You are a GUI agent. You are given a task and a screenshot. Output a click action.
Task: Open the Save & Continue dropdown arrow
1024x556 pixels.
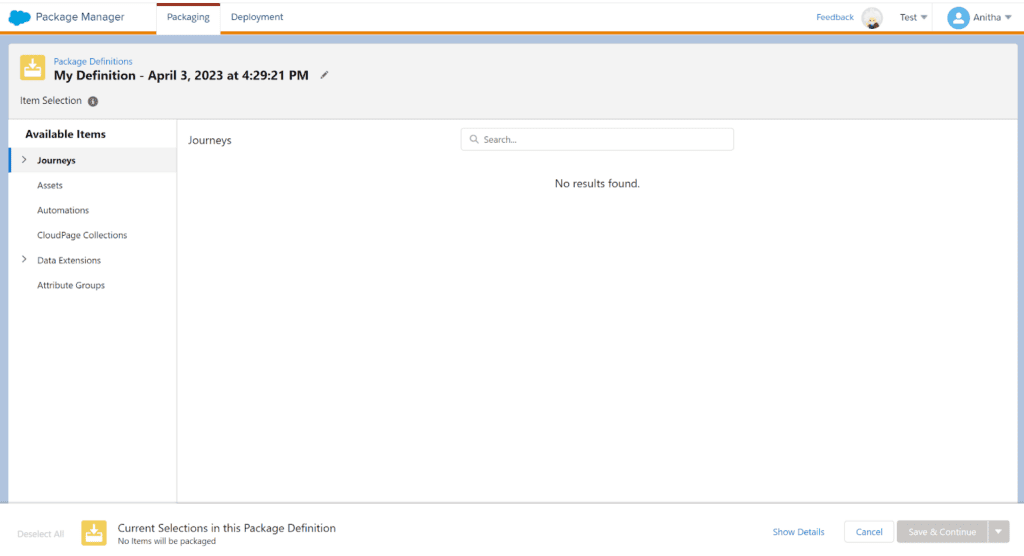pyautogui.click(x=999, y=532)
